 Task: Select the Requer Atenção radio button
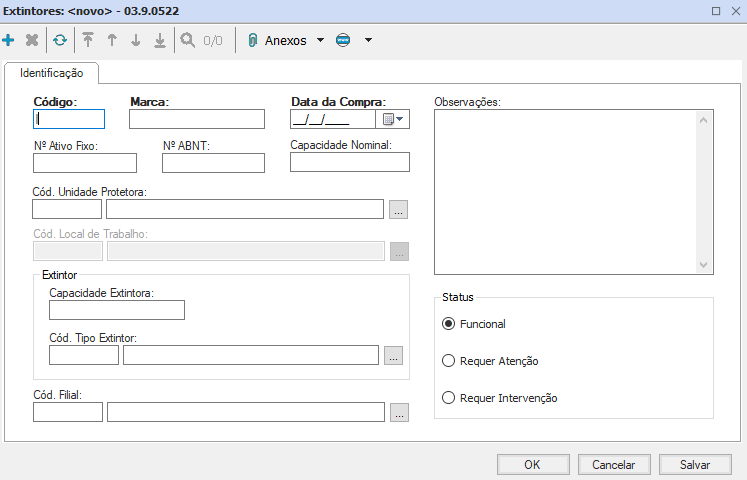pyautogui.click(x=448, y=361)
